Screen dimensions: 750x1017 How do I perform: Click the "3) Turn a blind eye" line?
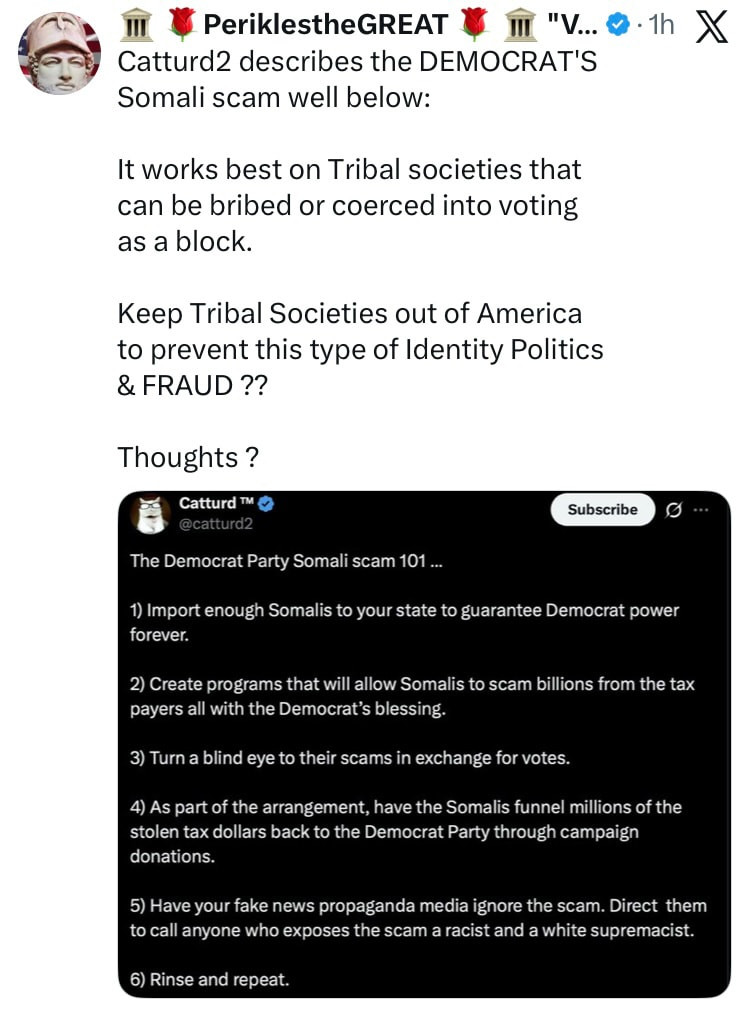350,758
